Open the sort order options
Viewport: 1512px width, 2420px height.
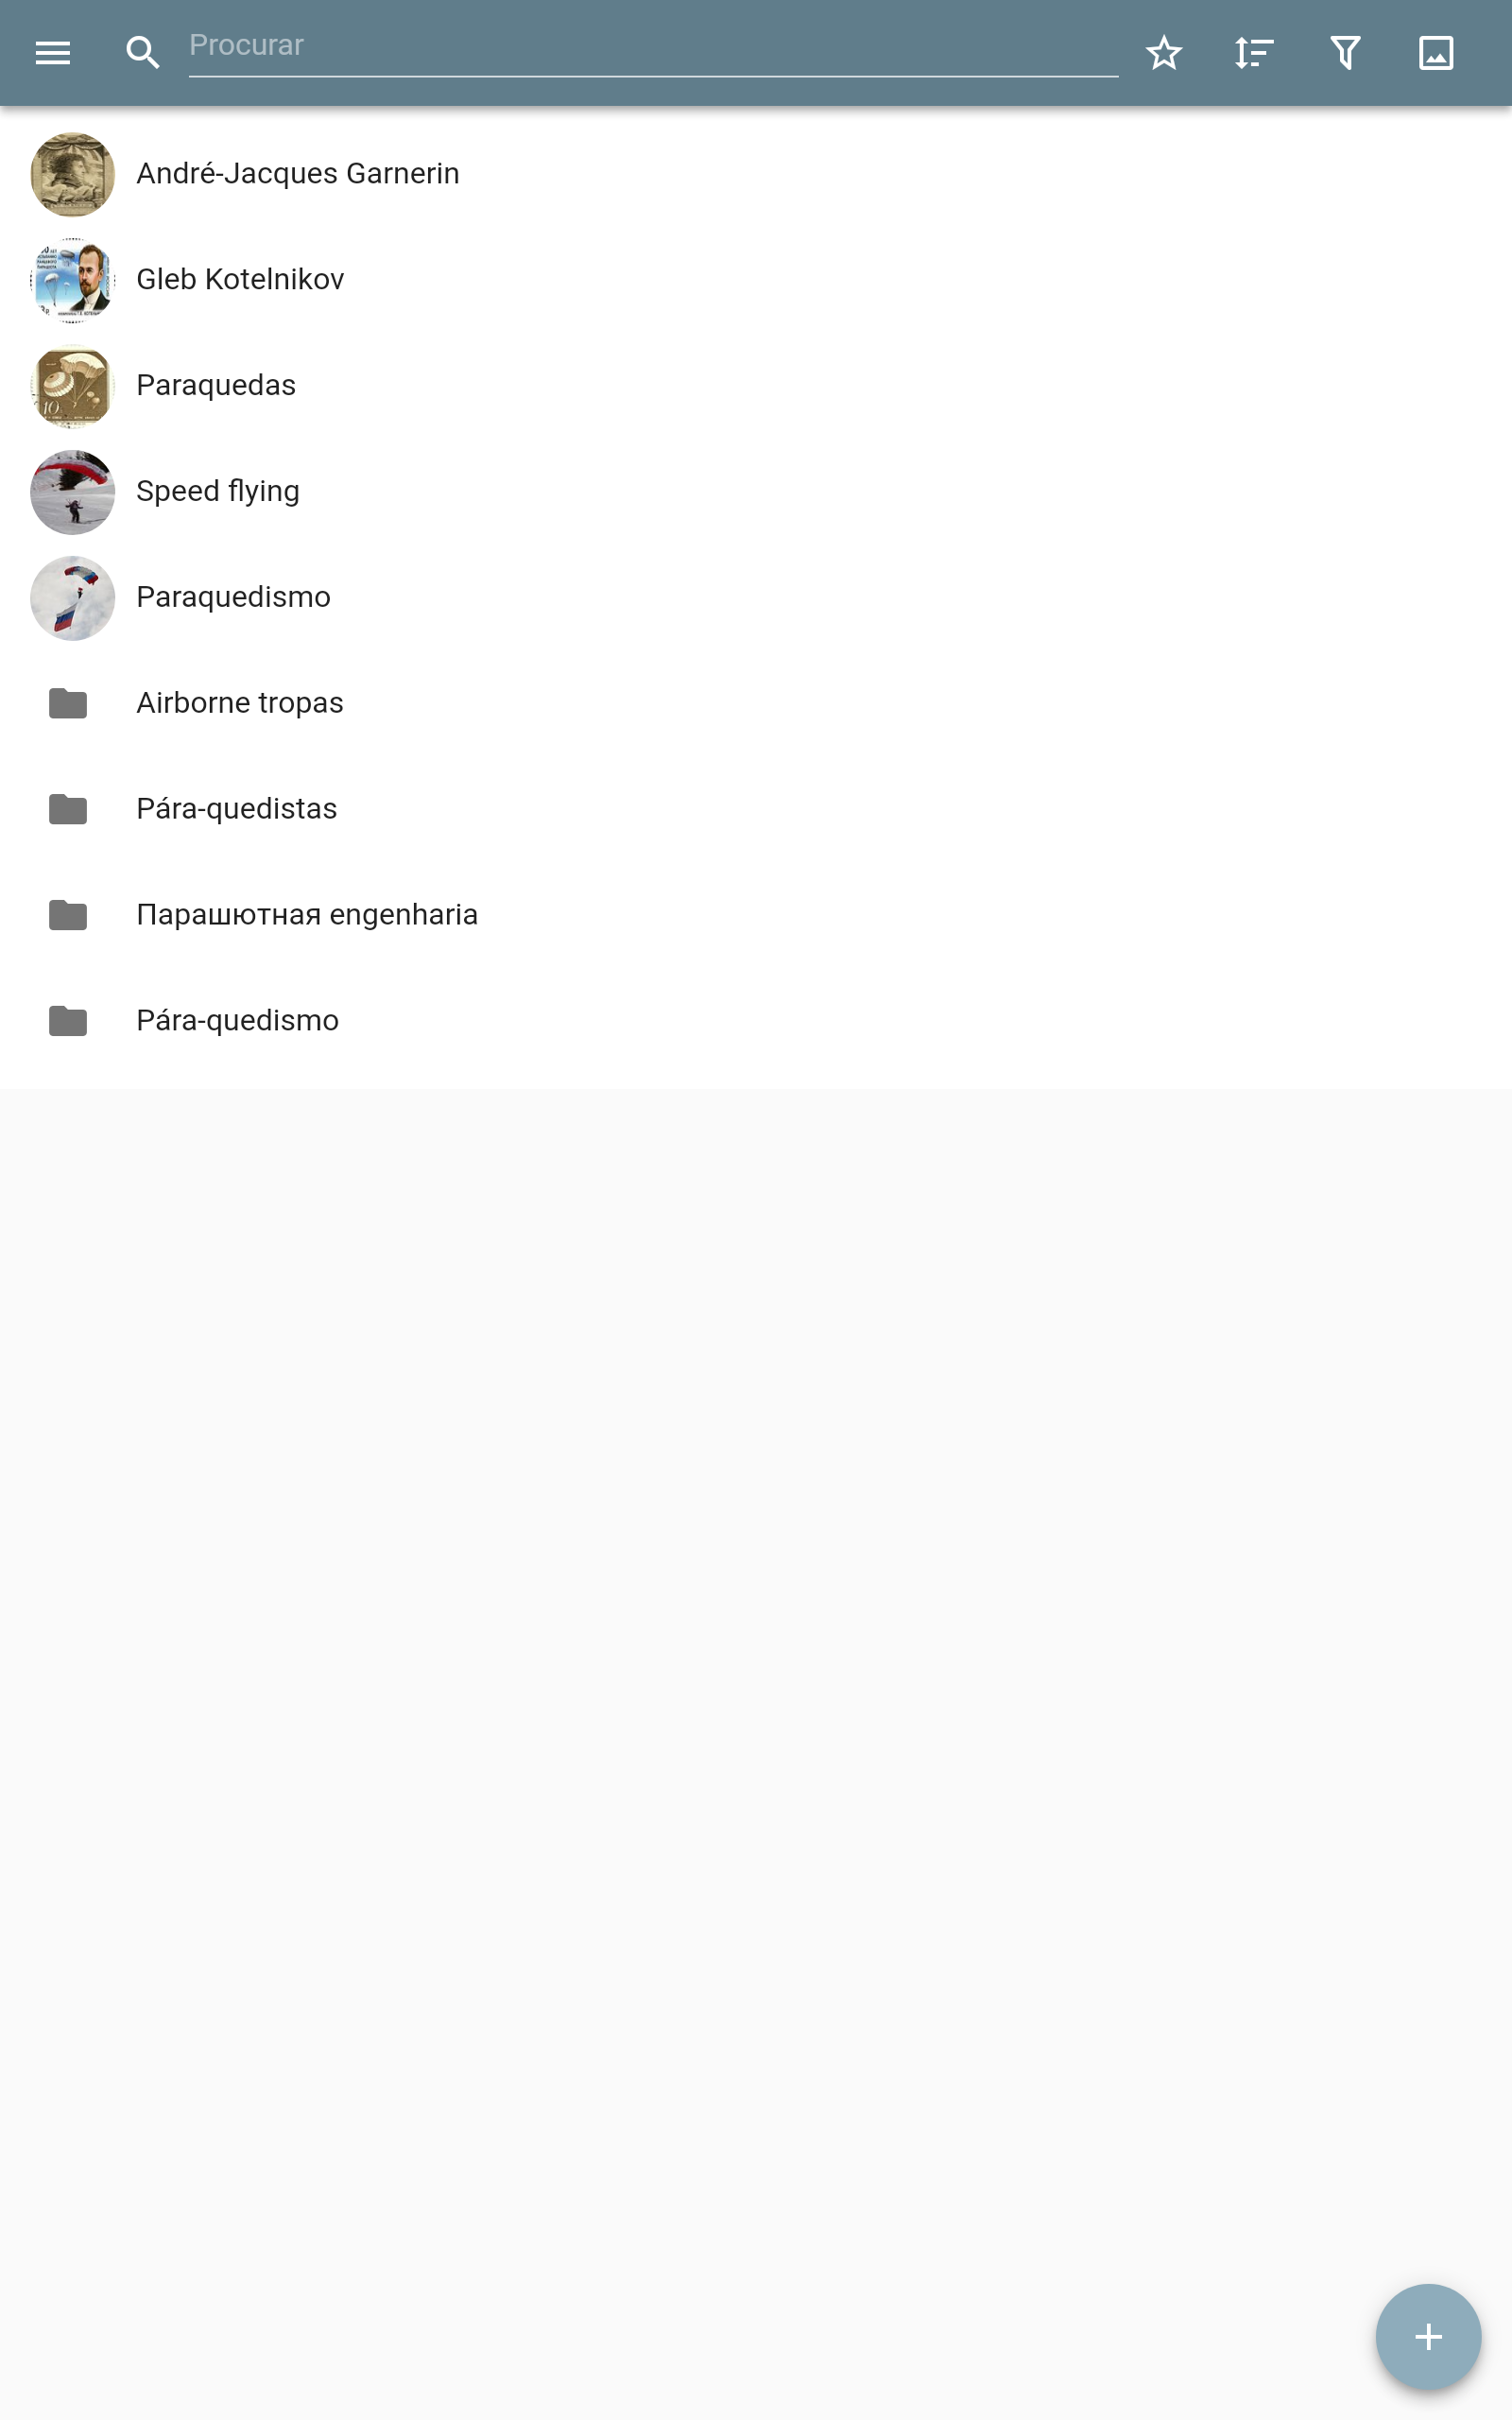[1254, 53]
